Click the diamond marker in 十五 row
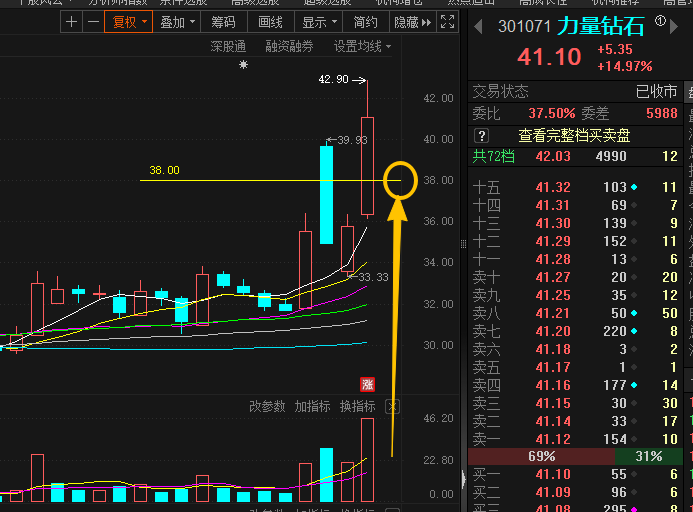The height and width of the screenshot is (512, 693). 634,187
